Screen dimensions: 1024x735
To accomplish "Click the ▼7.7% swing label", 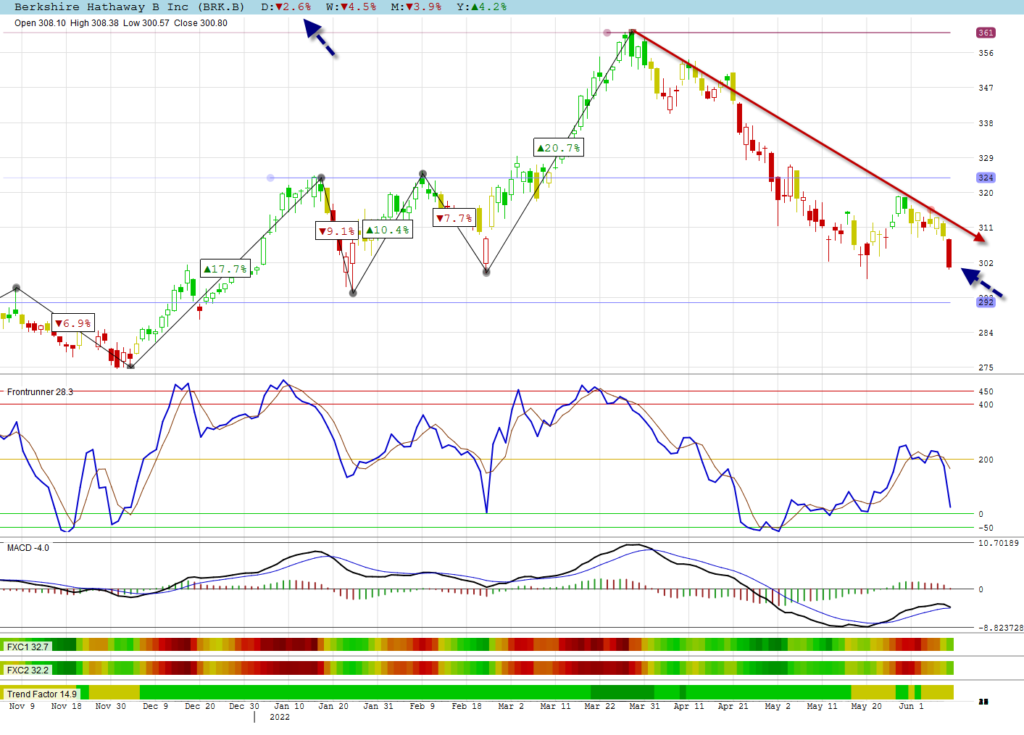I will [x=454, y=218].
